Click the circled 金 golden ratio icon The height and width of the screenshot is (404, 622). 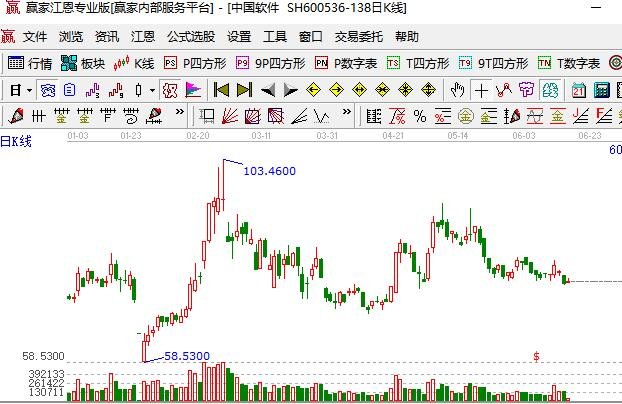pos(466,116)
